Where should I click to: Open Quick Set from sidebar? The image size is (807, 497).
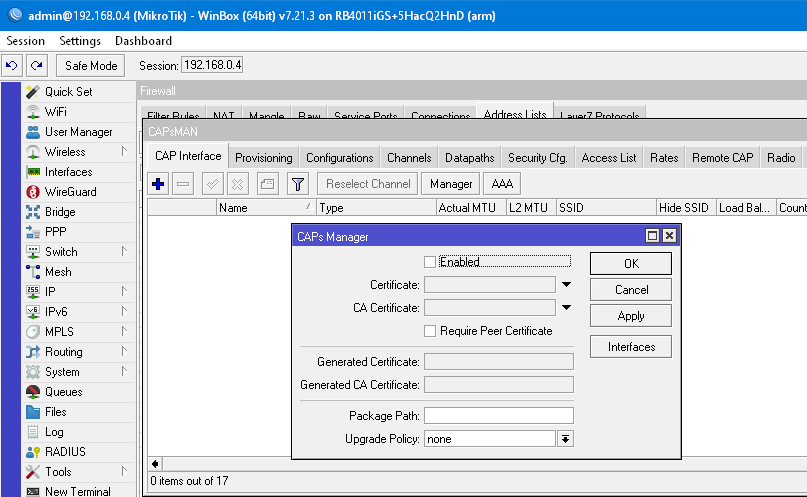(x=68, y=92)
